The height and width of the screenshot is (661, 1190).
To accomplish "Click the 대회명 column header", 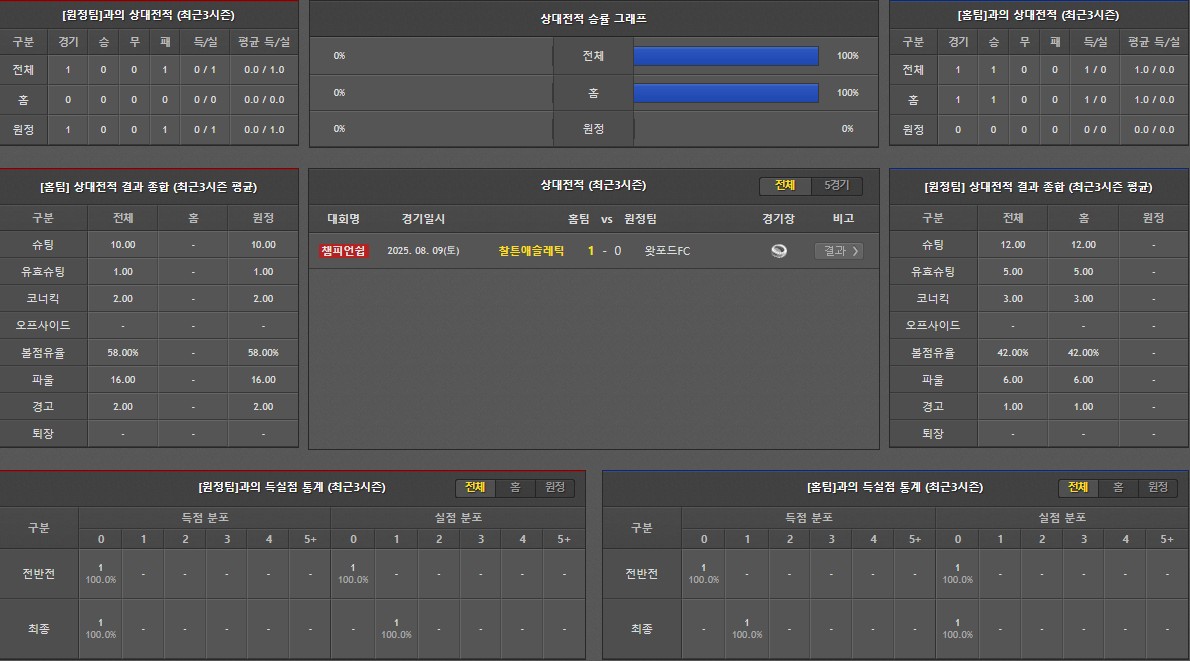I will click(343, 219).
